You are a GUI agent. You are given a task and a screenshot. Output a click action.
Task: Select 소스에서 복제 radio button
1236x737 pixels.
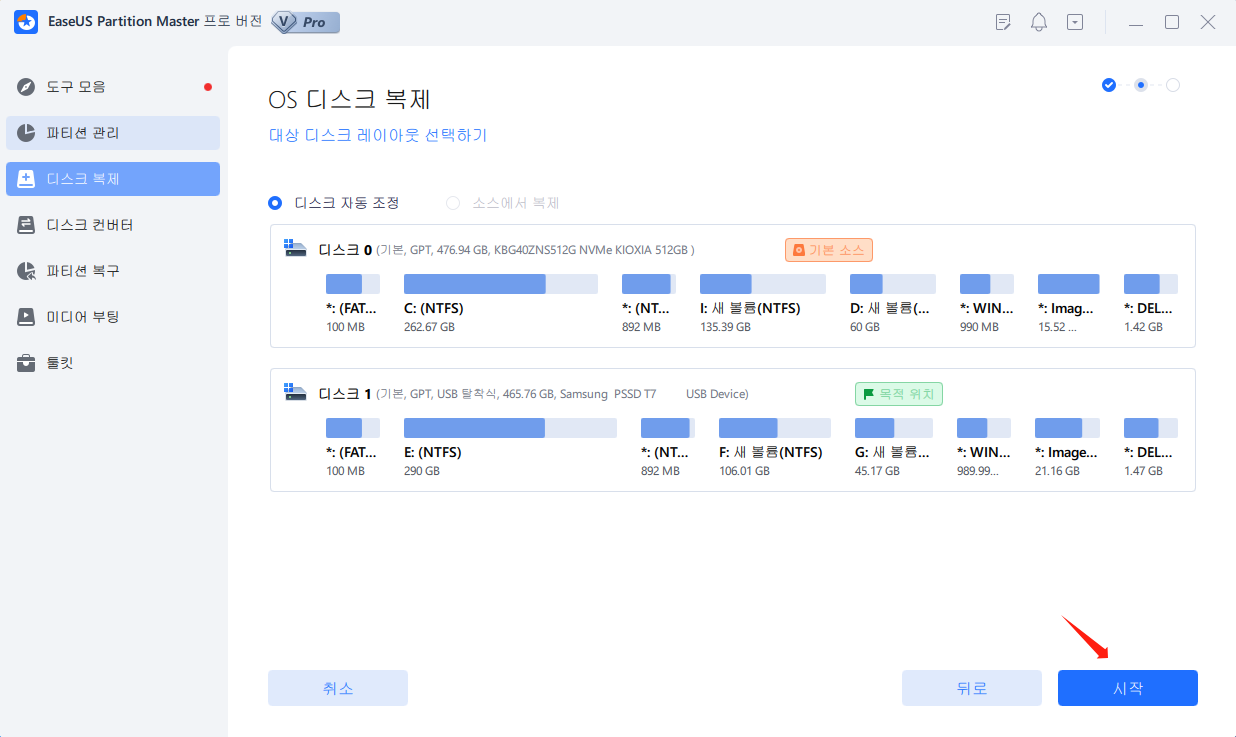pyautogui.click(x=453, y=203)
